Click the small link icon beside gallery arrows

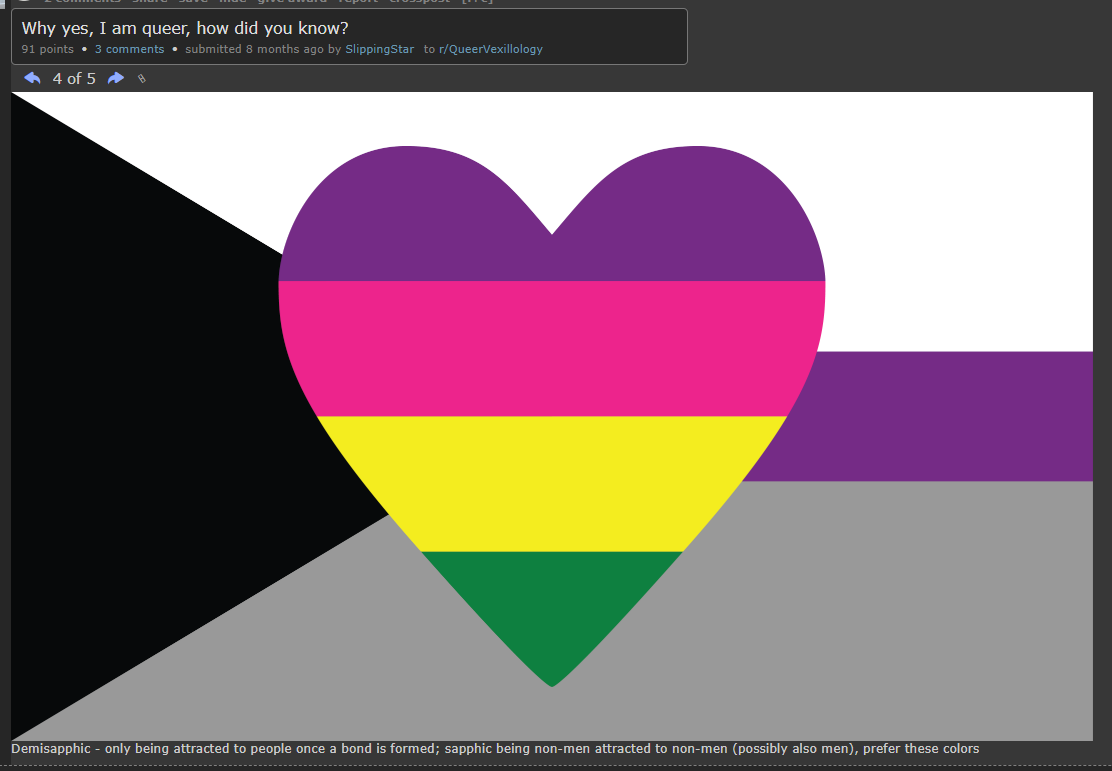point(142,79)
